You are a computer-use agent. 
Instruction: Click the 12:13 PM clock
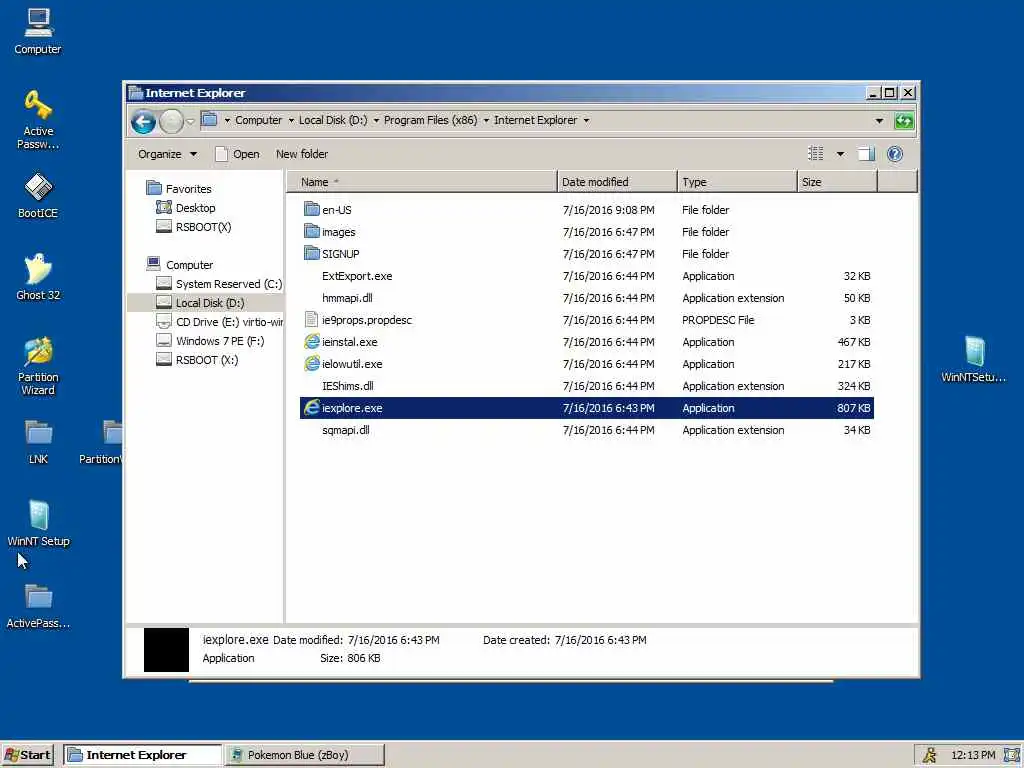pyautogui.click(x=972, y=755)
